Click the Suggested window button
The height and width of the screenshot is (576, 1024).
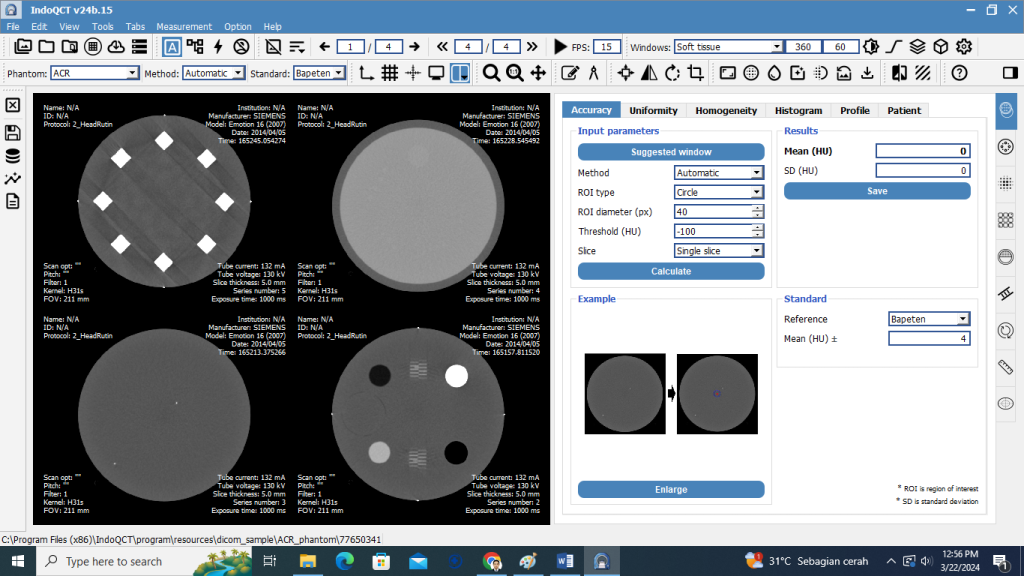pyautogui.click(x=670, y=152)
